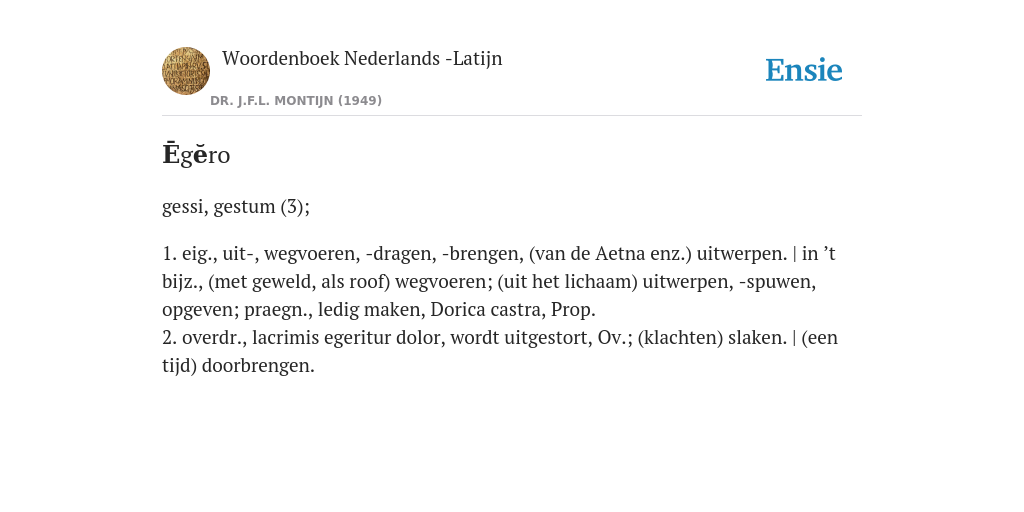The height and width of the screenshot is (512, 1024).
Task: Click the abbreviation 'Prop.' after castra
Action: tap(573, 310)
